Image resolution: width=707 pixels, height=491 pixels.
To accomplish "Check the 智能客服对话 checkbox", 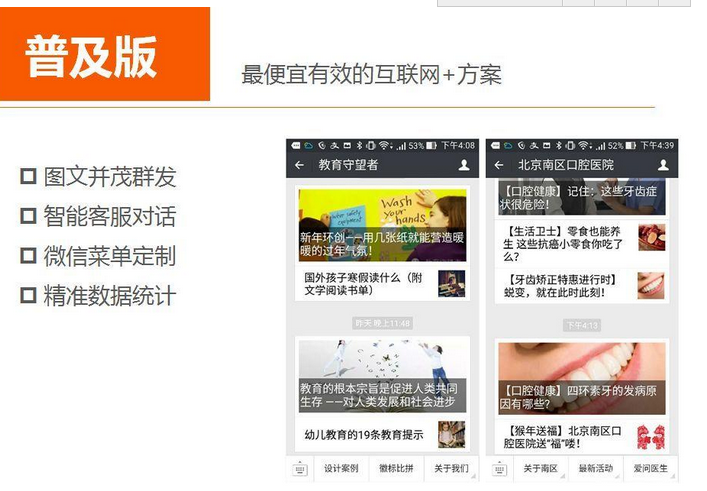I will (28, 216).
